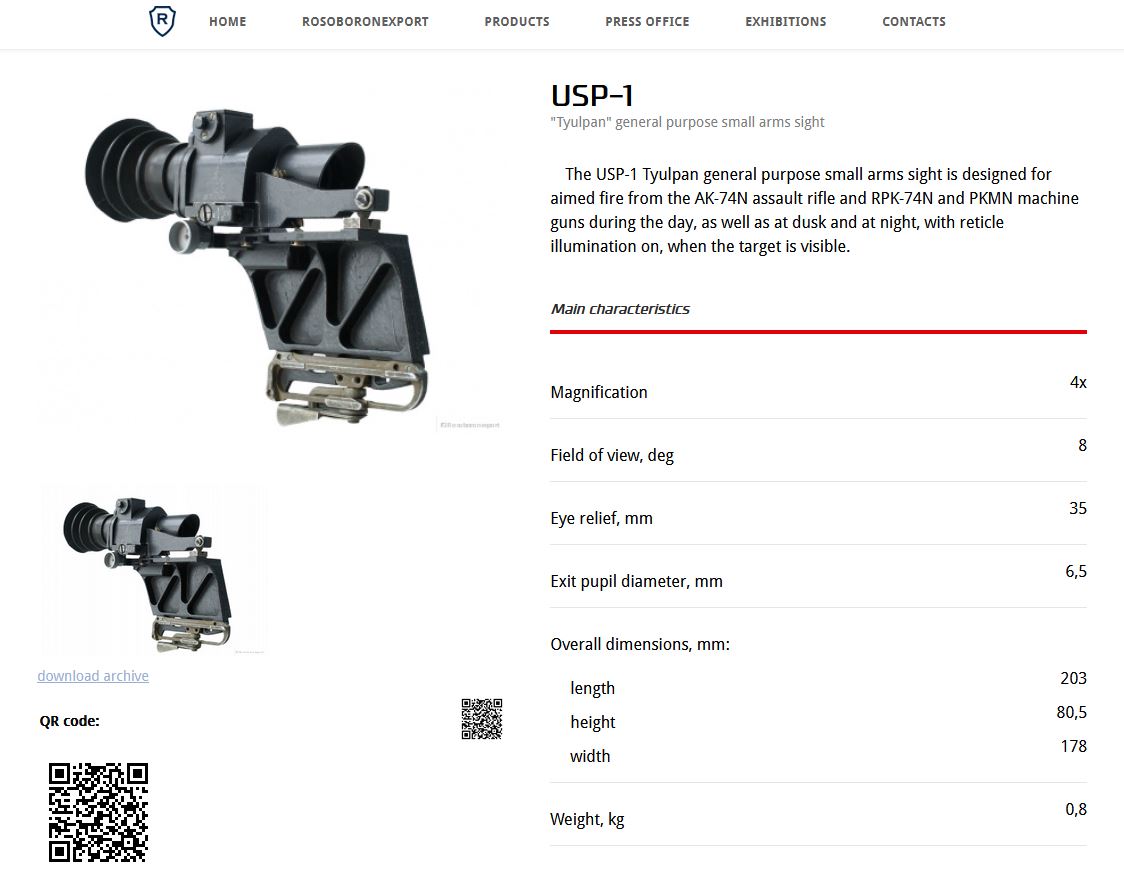Click the Eye relief specification row

[818, 514]
